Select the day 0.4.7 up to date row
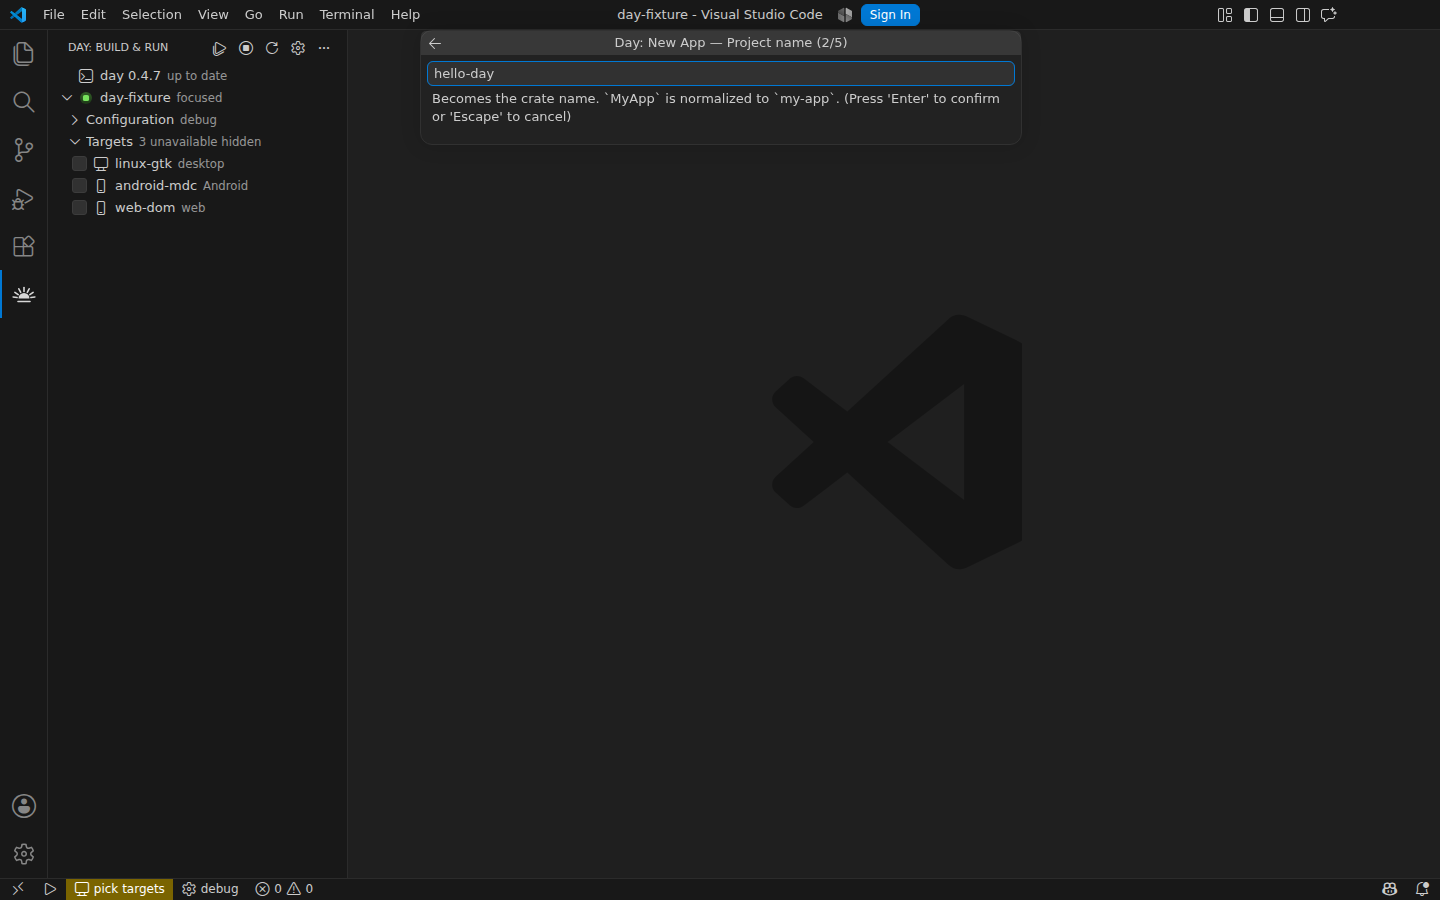 (198, 76)
